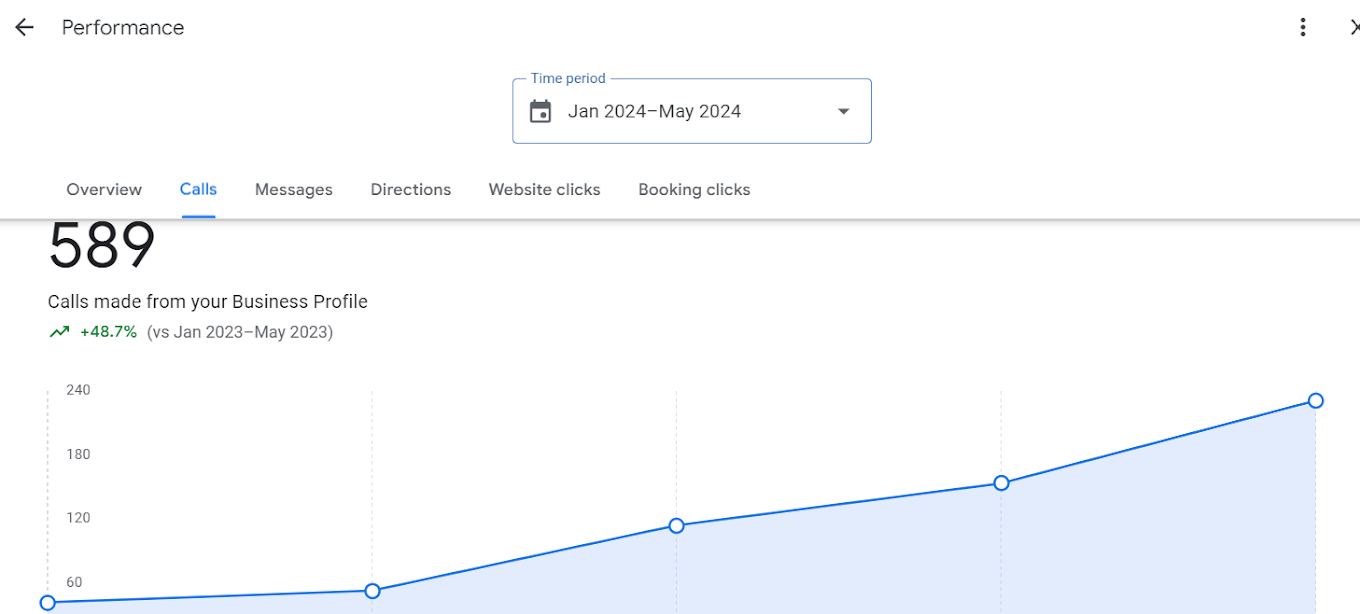Close the Performance panel with X
1360x614 pixels.
coord(1353,28)
